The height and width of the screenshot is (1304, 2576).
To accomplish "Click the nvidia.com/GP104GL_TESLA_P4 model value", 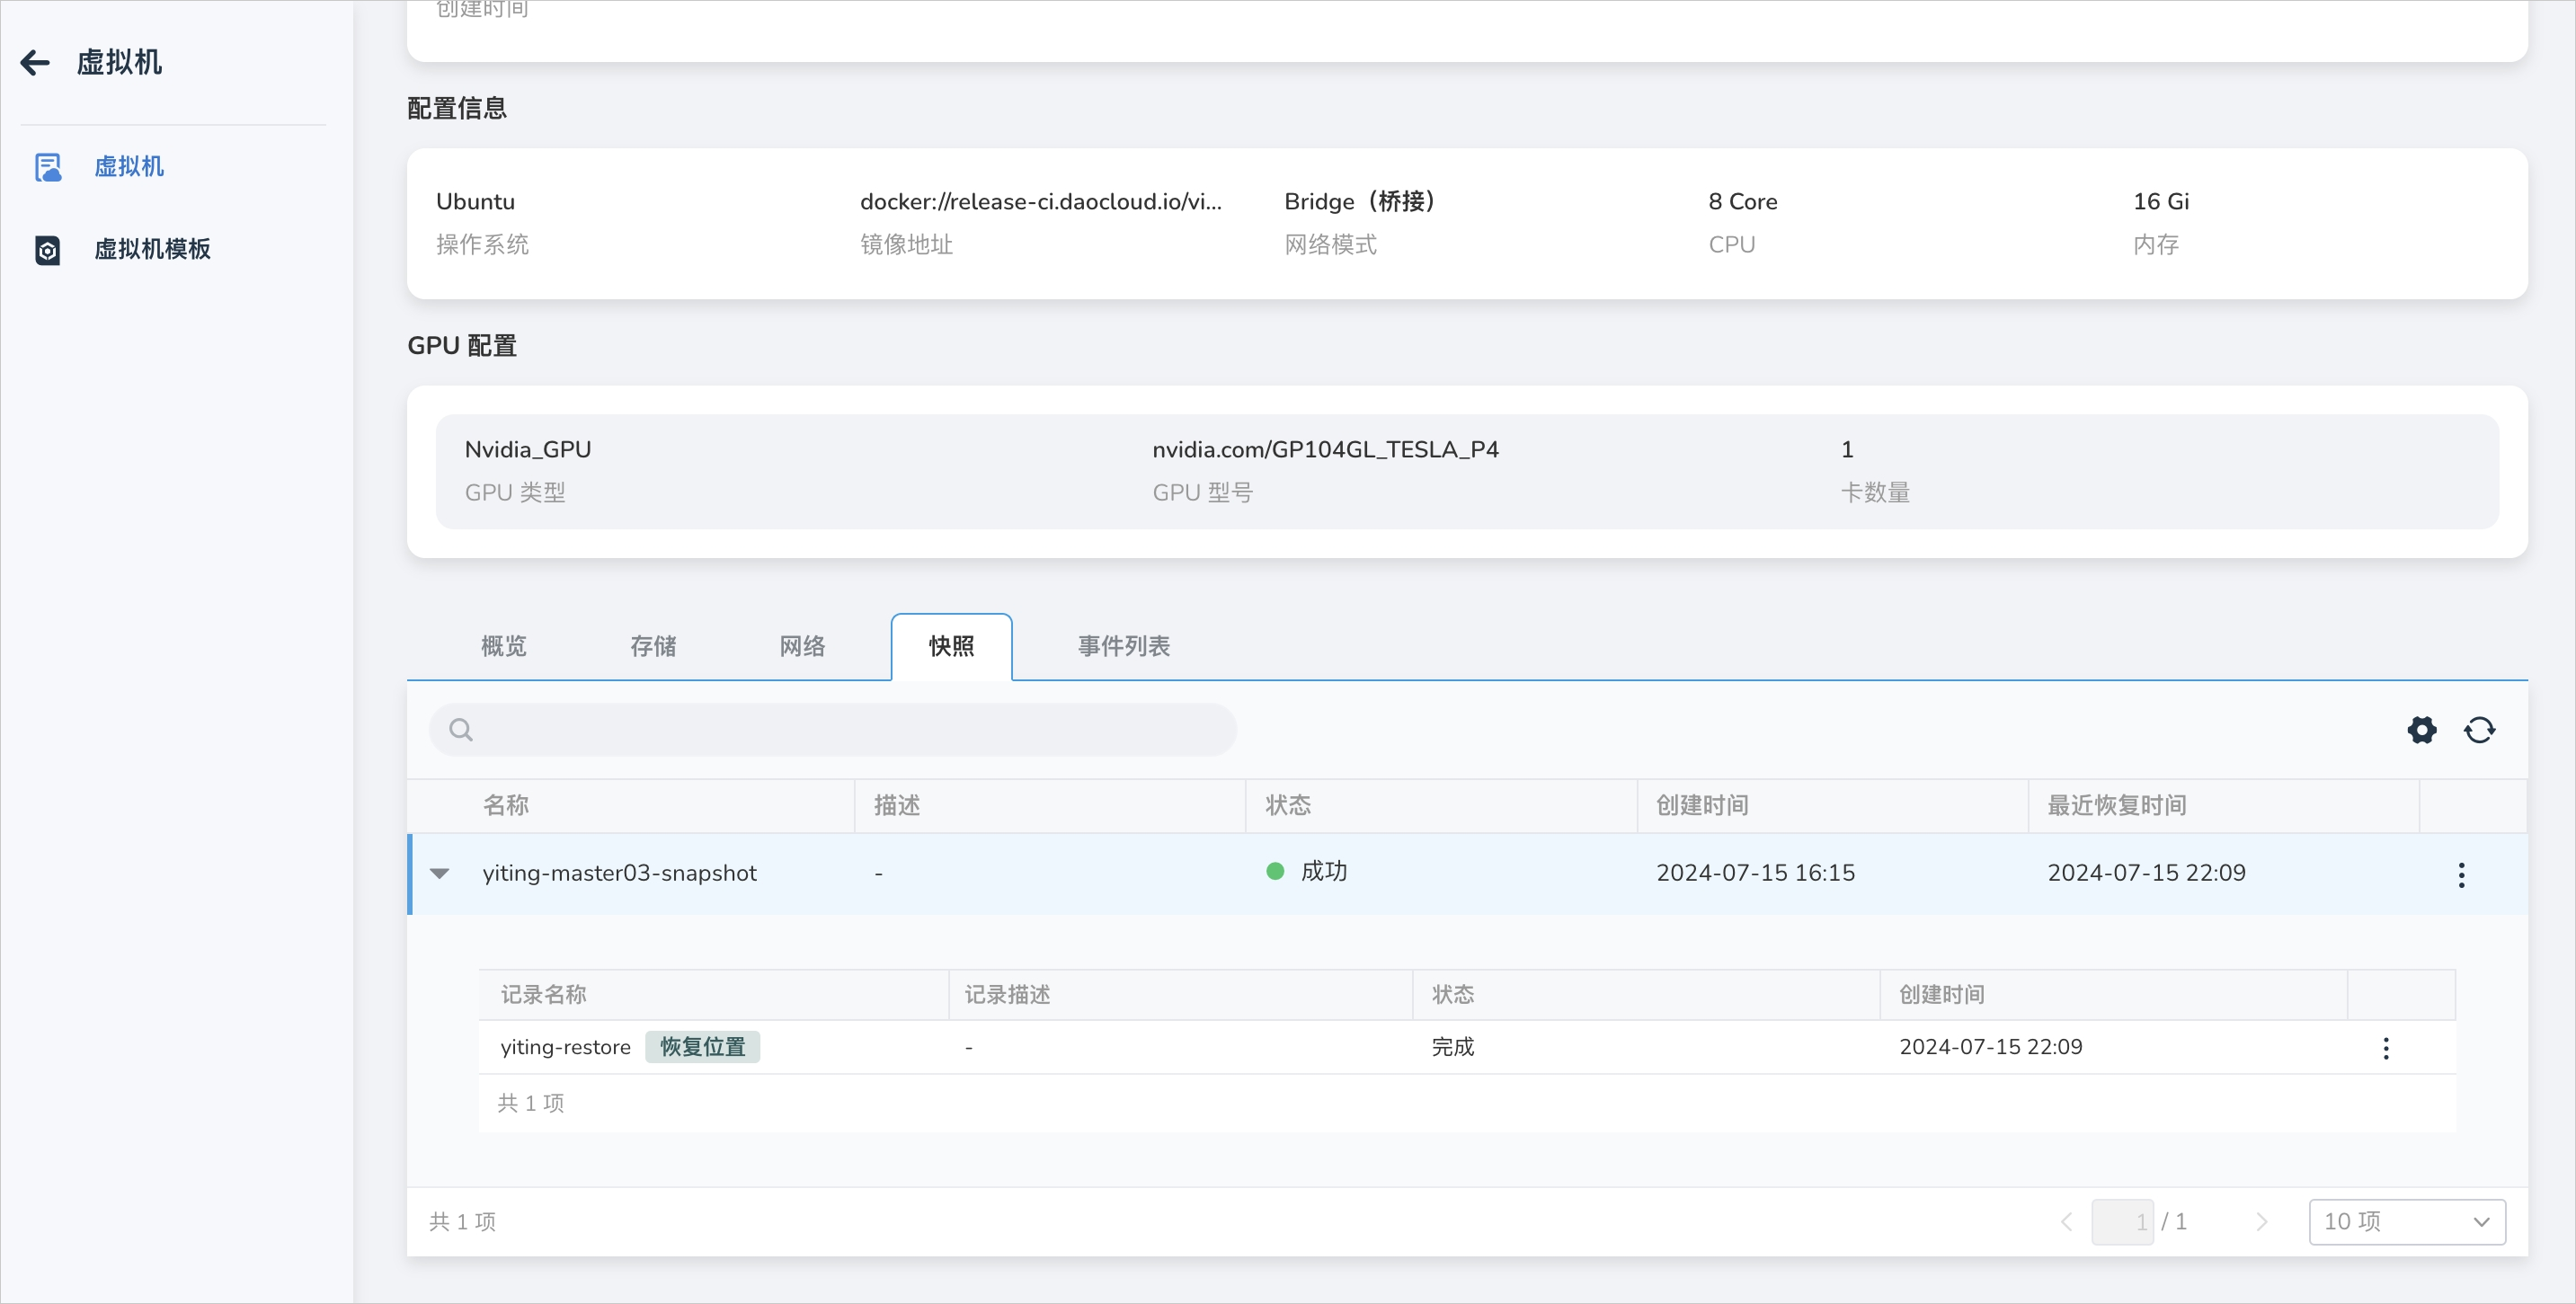I will point(1325,450).
